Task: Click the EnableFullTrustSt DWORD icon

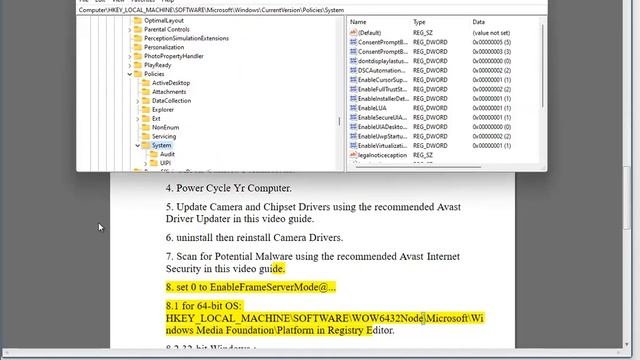Action: pyautogui.click(x=353, y=89)
